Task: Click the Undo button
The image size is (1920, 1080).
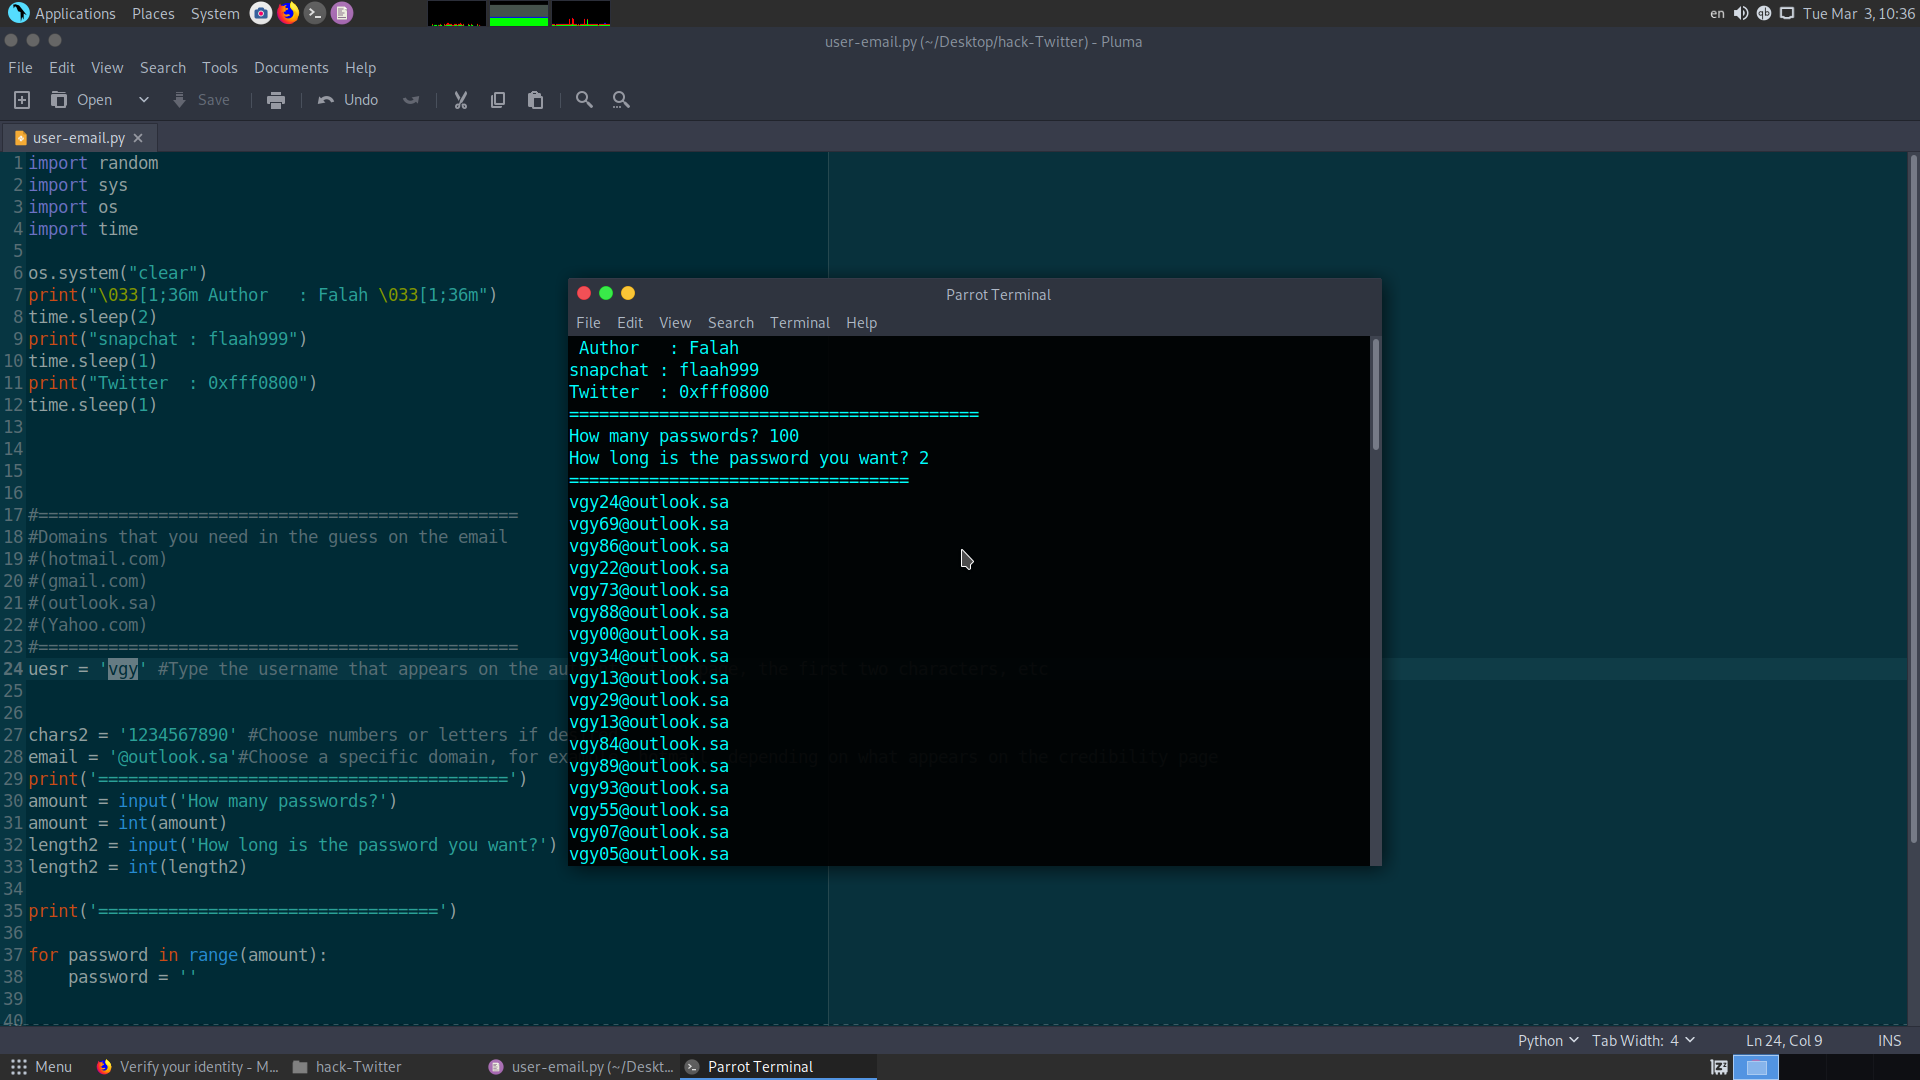Action: (348, 100)
